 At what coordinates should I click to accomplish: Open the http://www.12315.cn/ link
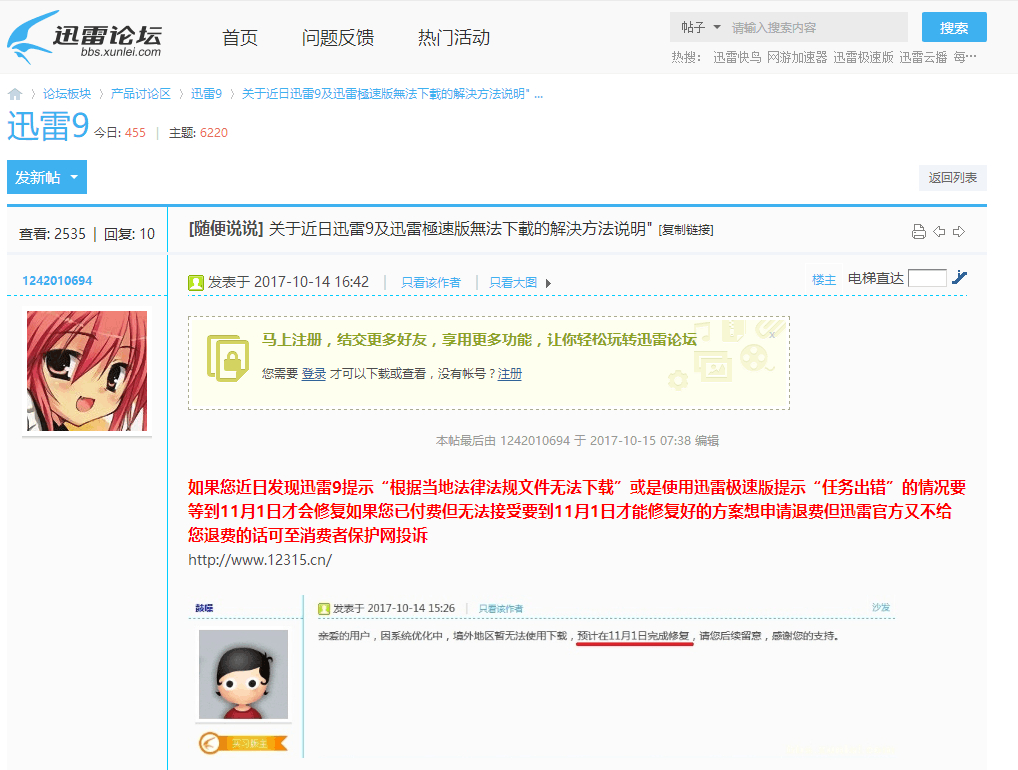pos(260,560)
